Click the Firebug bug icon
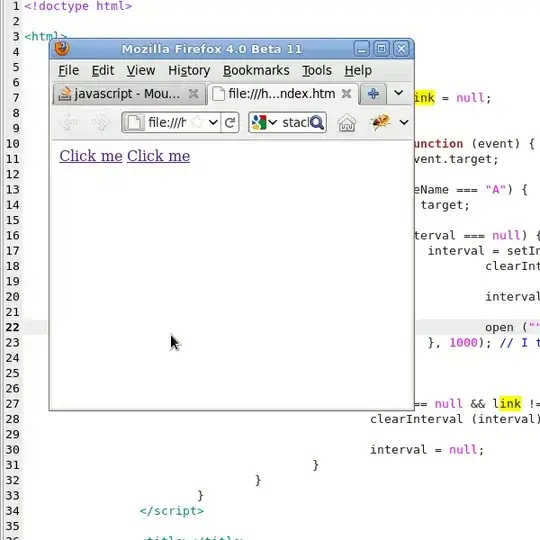Image resolution: width=540 pixels, height=540 pixels. pos(381,122)
